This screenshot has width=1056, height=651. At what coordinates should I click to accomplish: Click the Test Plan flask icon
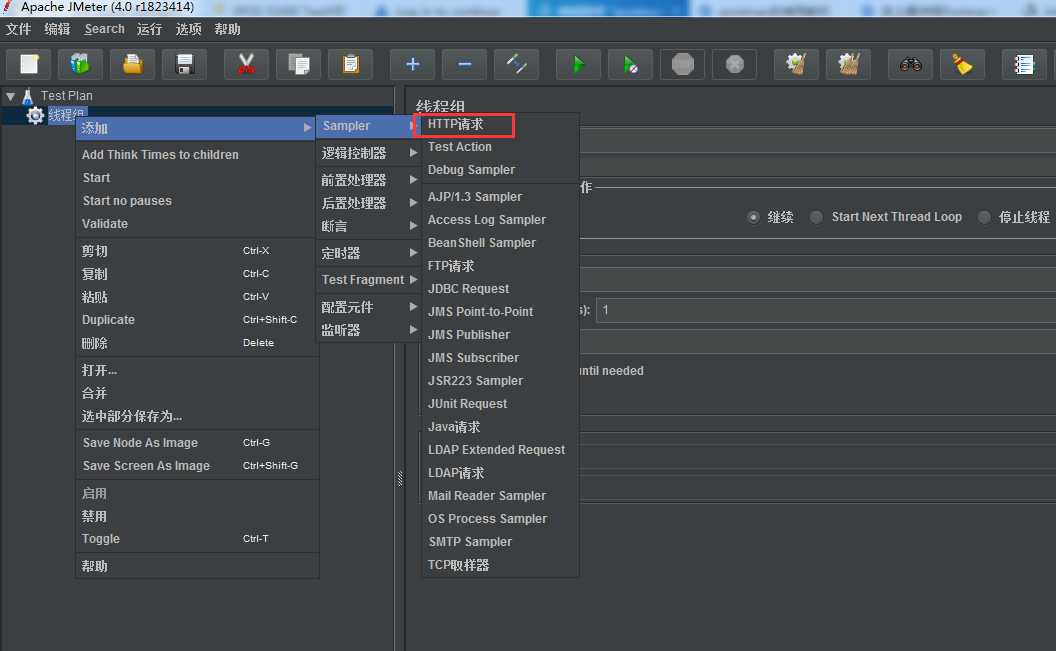tap(28, 96)
